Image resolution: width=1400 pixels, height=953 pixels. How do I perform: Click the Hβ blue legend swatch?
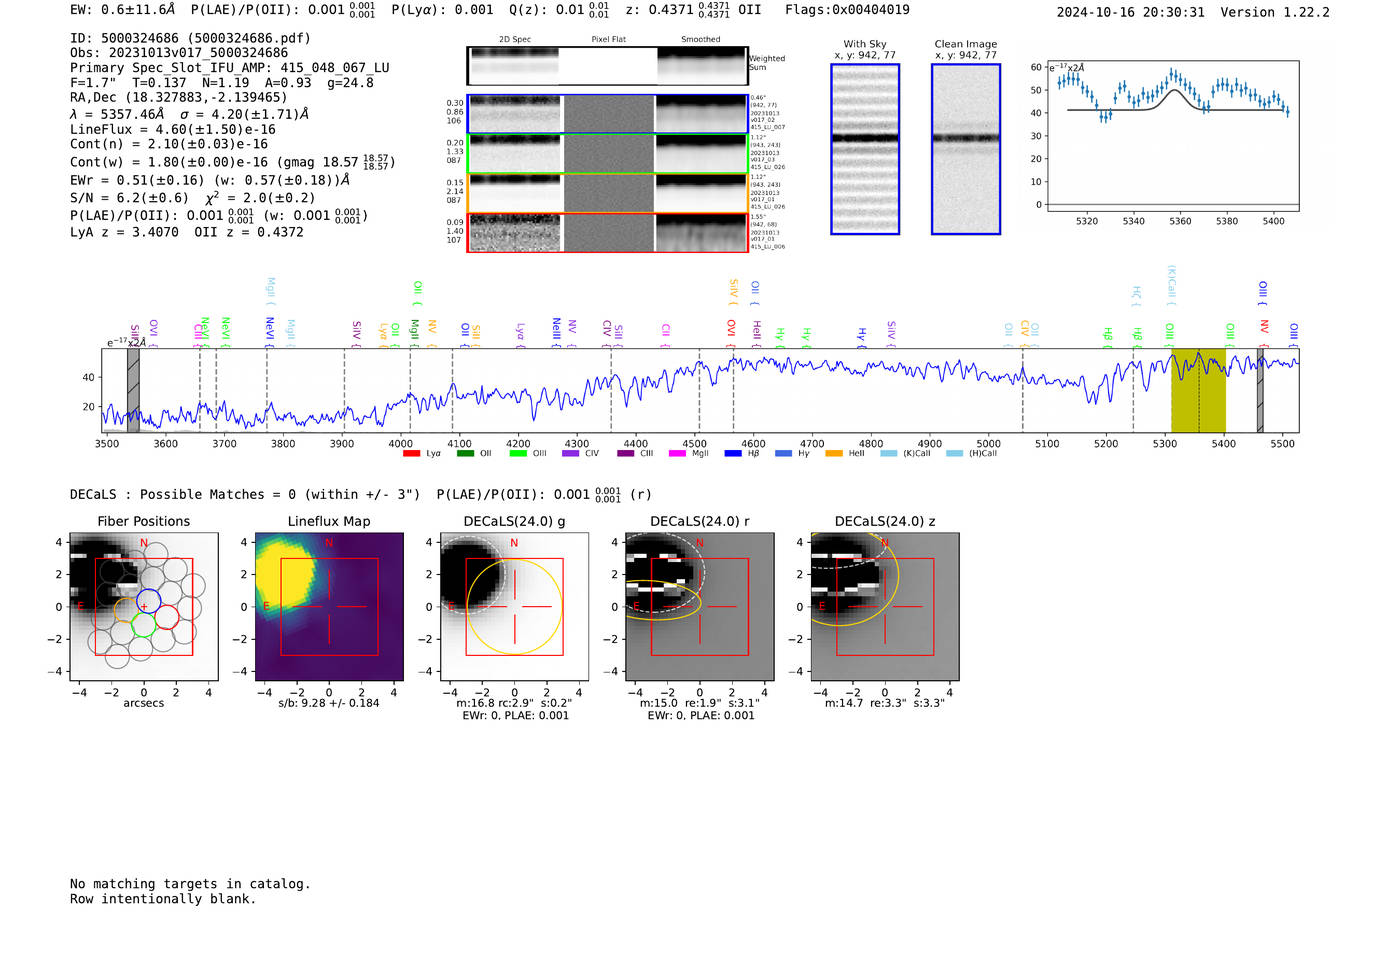(x=733, y=454)
